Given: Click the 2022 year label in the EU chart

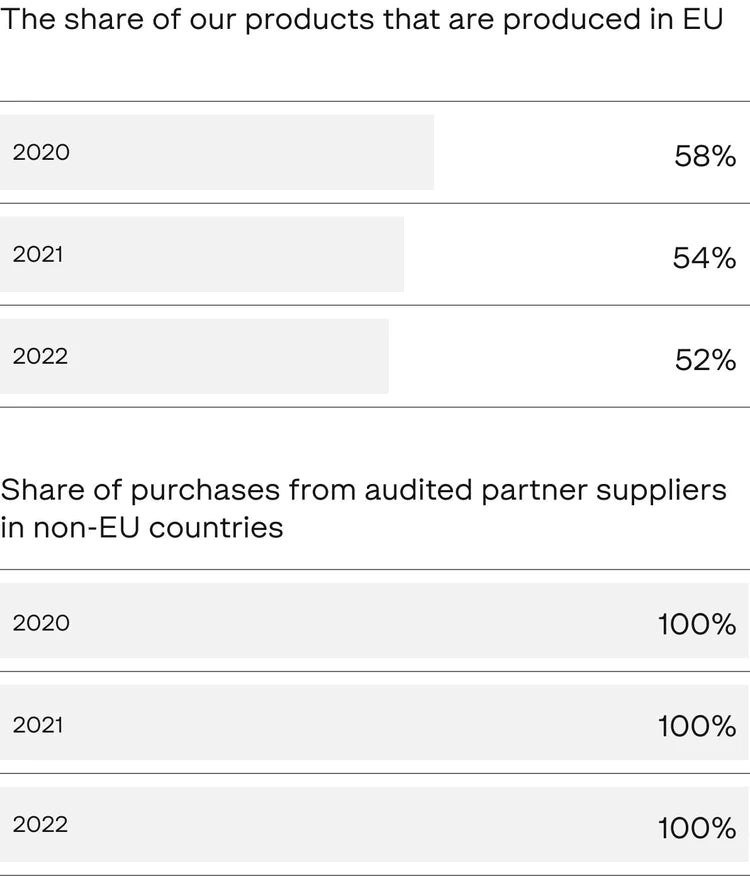Looking at the screenshot, I should (40, 357).
